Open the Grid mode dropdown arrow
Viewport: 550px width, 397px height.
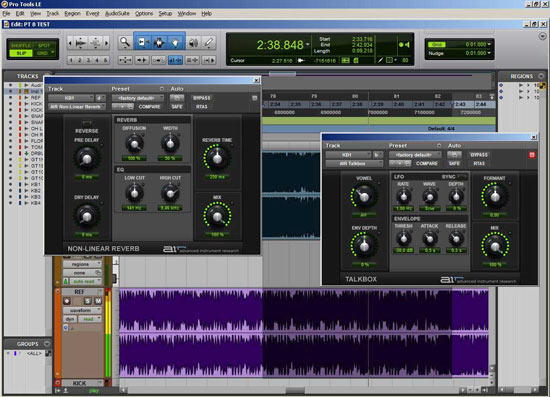[53, 53]
